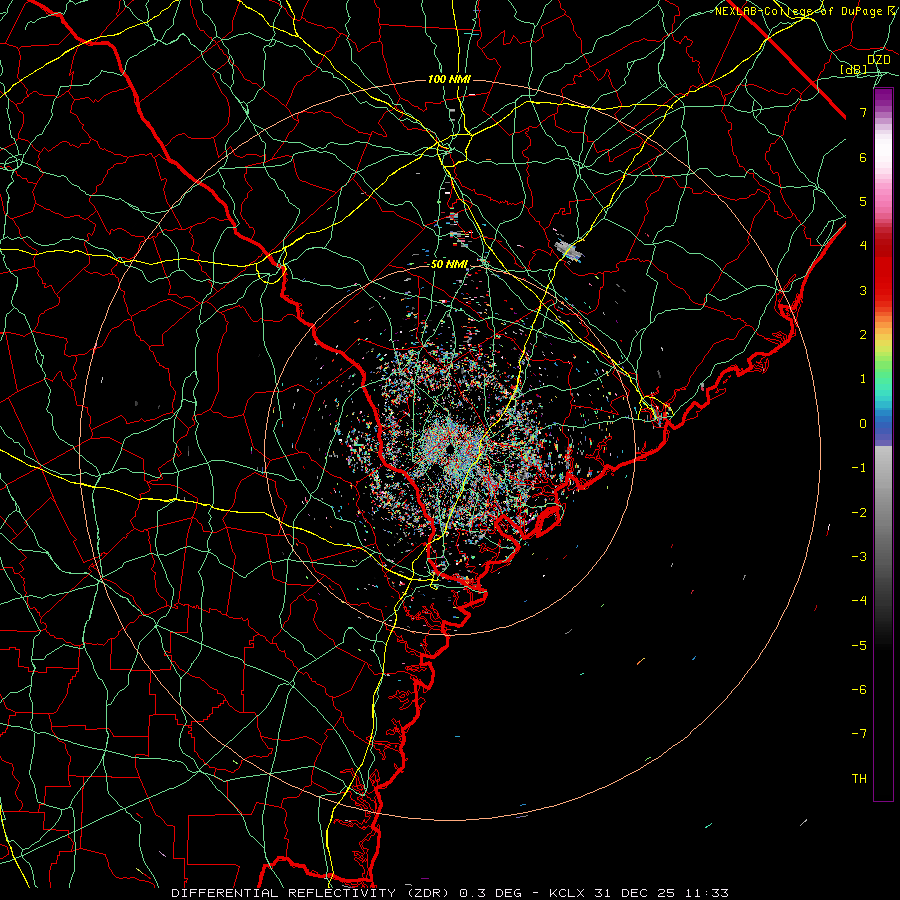Click the 50 NMI range ring label

[x=449, y=265]
